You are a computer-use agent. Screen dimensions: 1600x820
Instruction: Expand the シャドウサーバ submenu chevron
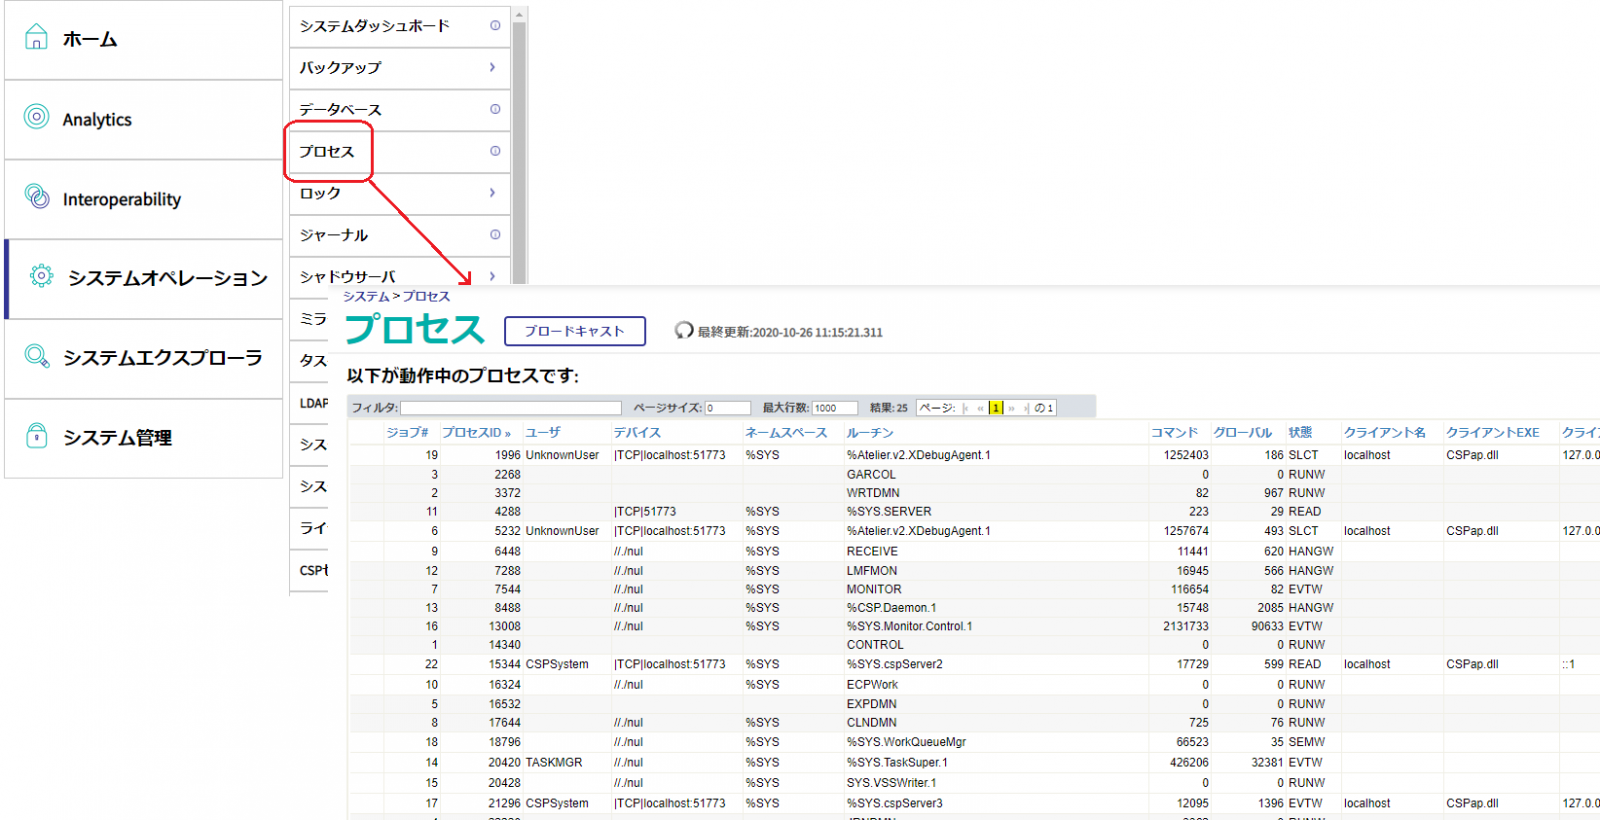(492, 276)
